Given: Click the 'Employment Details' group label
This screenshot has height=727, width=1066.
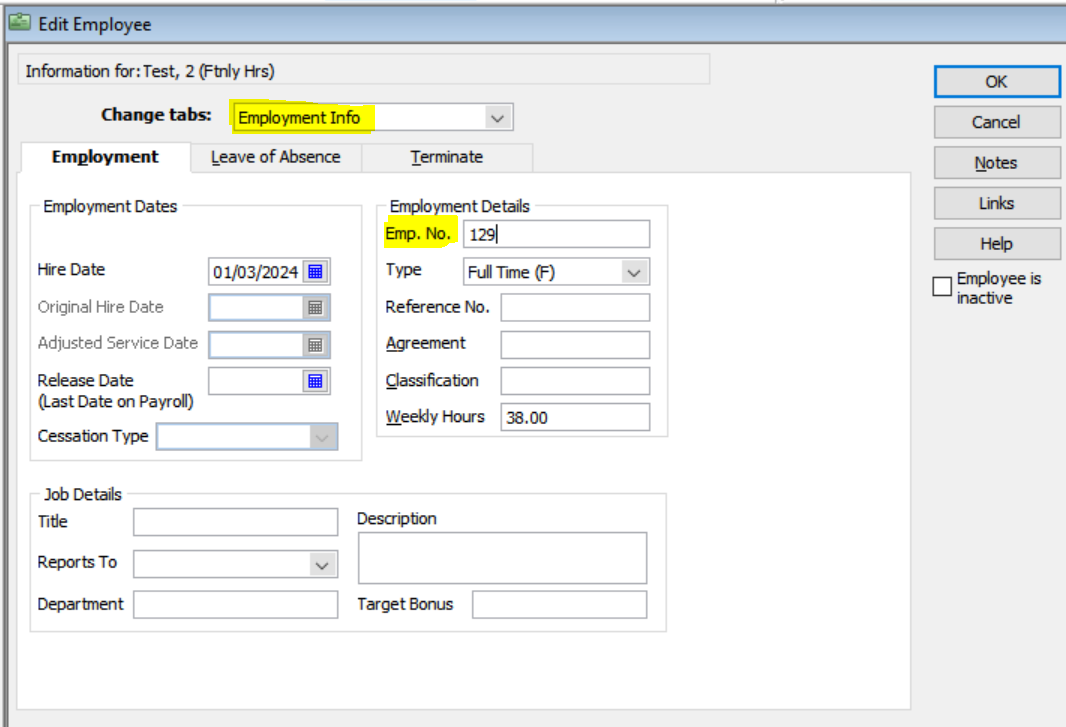Looking at the screenshot, I should tap(460, 206).
